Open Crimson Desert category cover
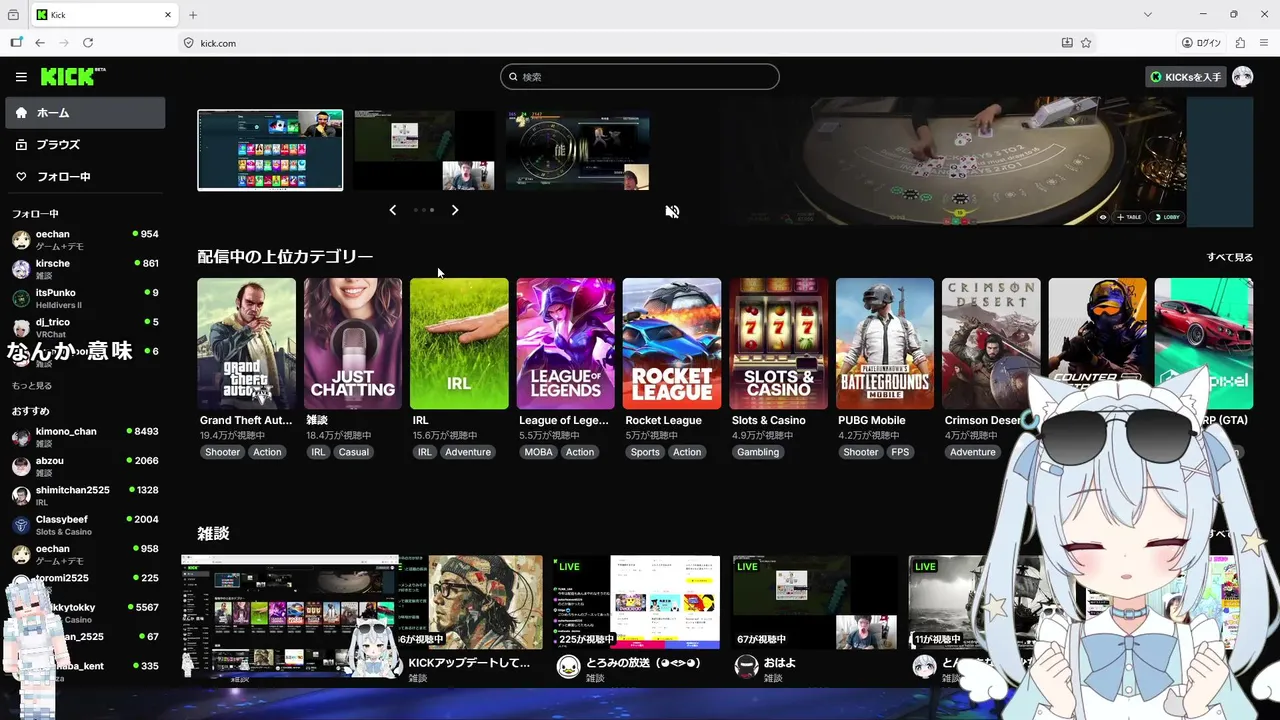This screenshot has width=1280, height=720. tap(991, 344)
